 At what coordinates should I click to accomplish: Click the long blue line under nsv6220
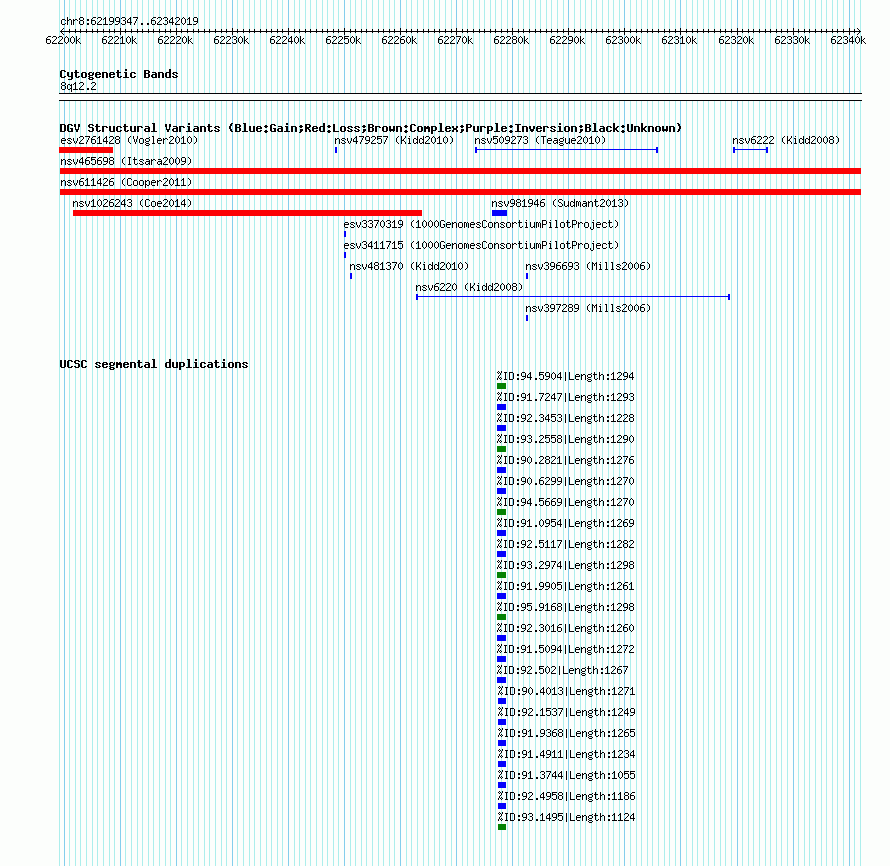pyautogui.click(x=573, y=297)
